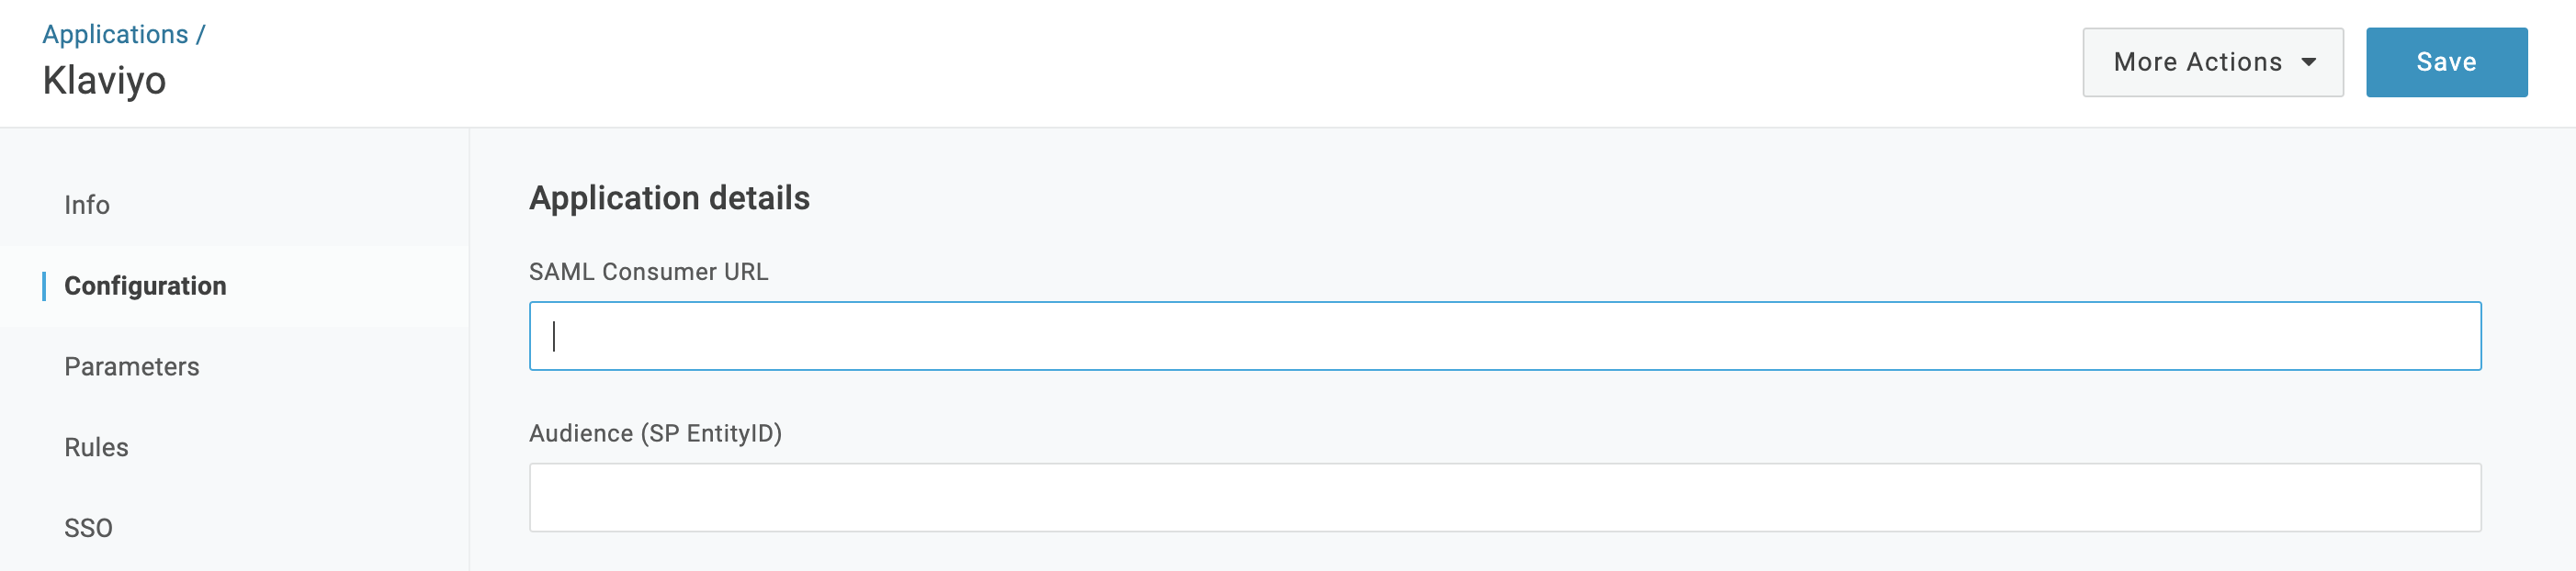Screen dimensions: 2576x571
Task: Go to the Rules section
Action: 96,447
